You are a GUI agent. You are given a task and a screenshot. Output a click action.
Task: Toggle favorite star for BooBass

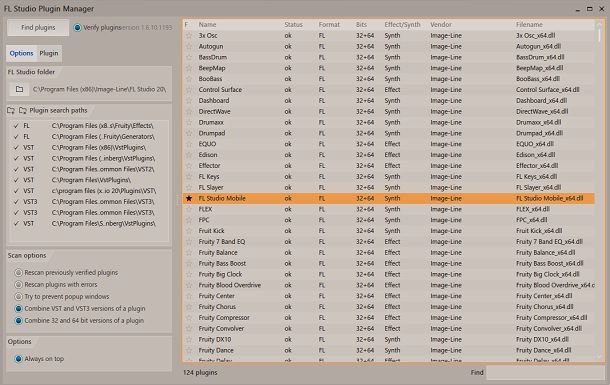tap(189, 79)
